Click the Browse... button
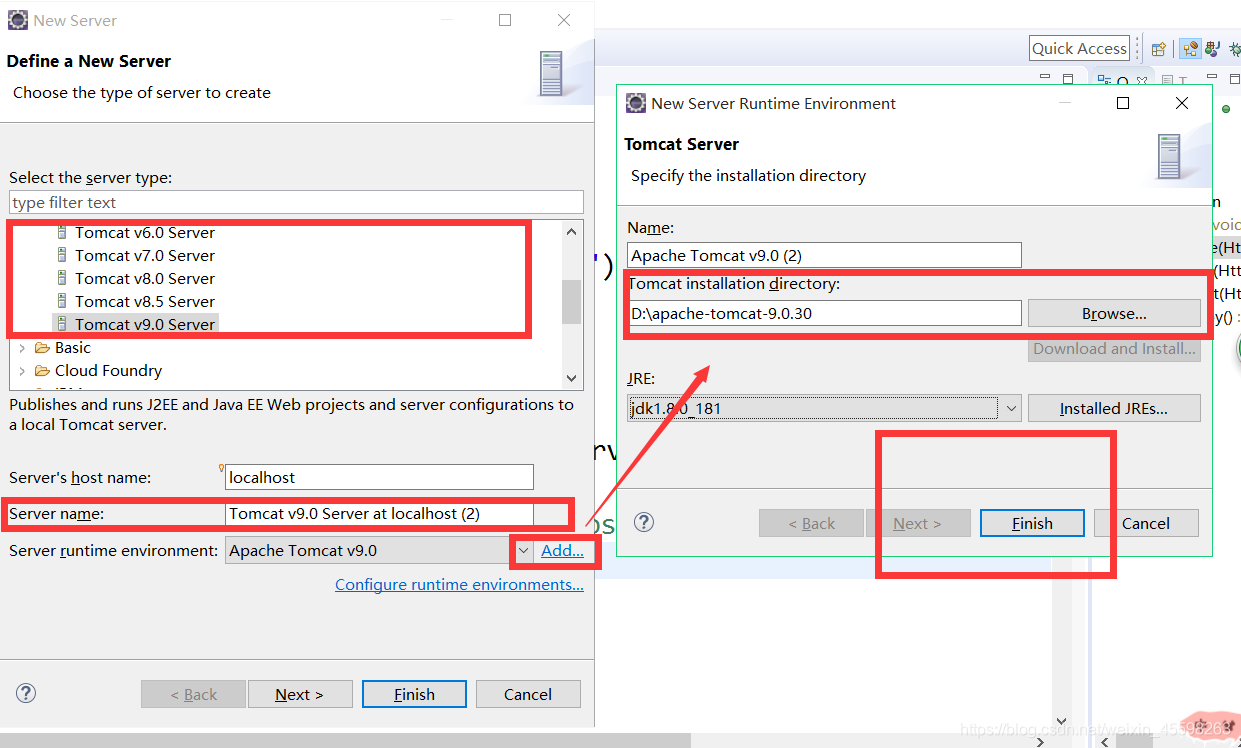This screenshot has width=1241, height=748. 1114,314
